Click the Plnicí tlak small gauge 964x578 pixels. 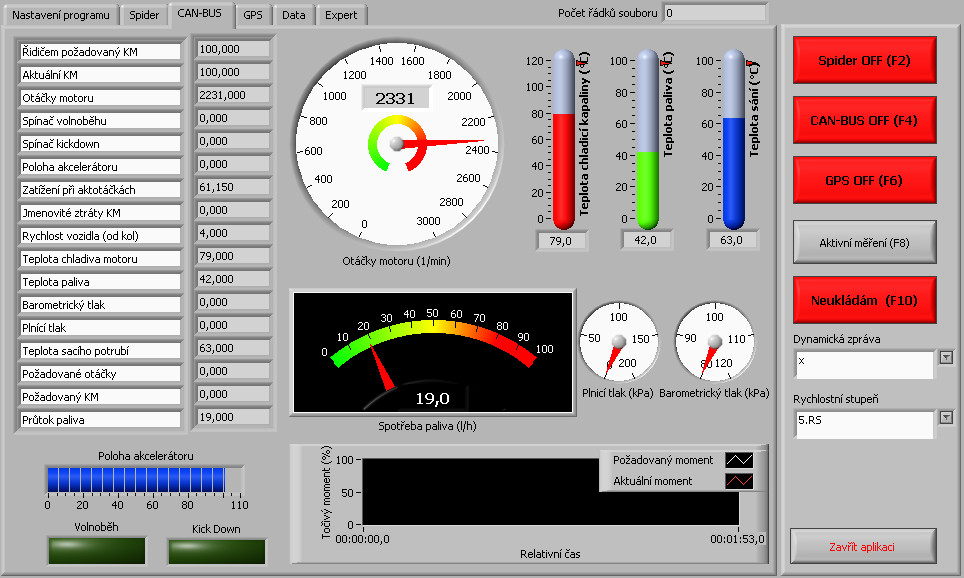618,341
